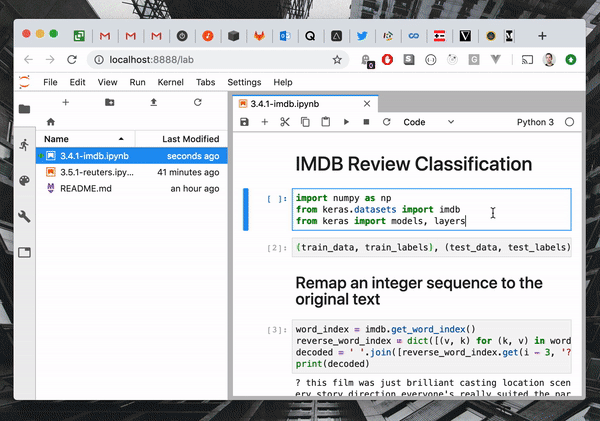Select the train_data code cell

click(432, 247)
